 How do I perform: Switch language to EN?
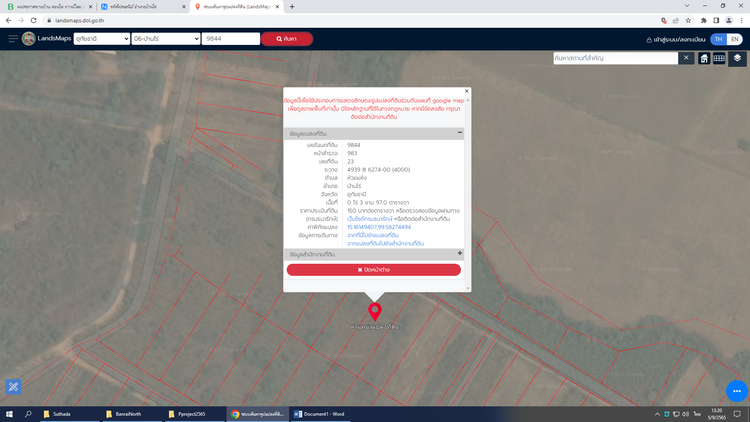click(734, 39)
